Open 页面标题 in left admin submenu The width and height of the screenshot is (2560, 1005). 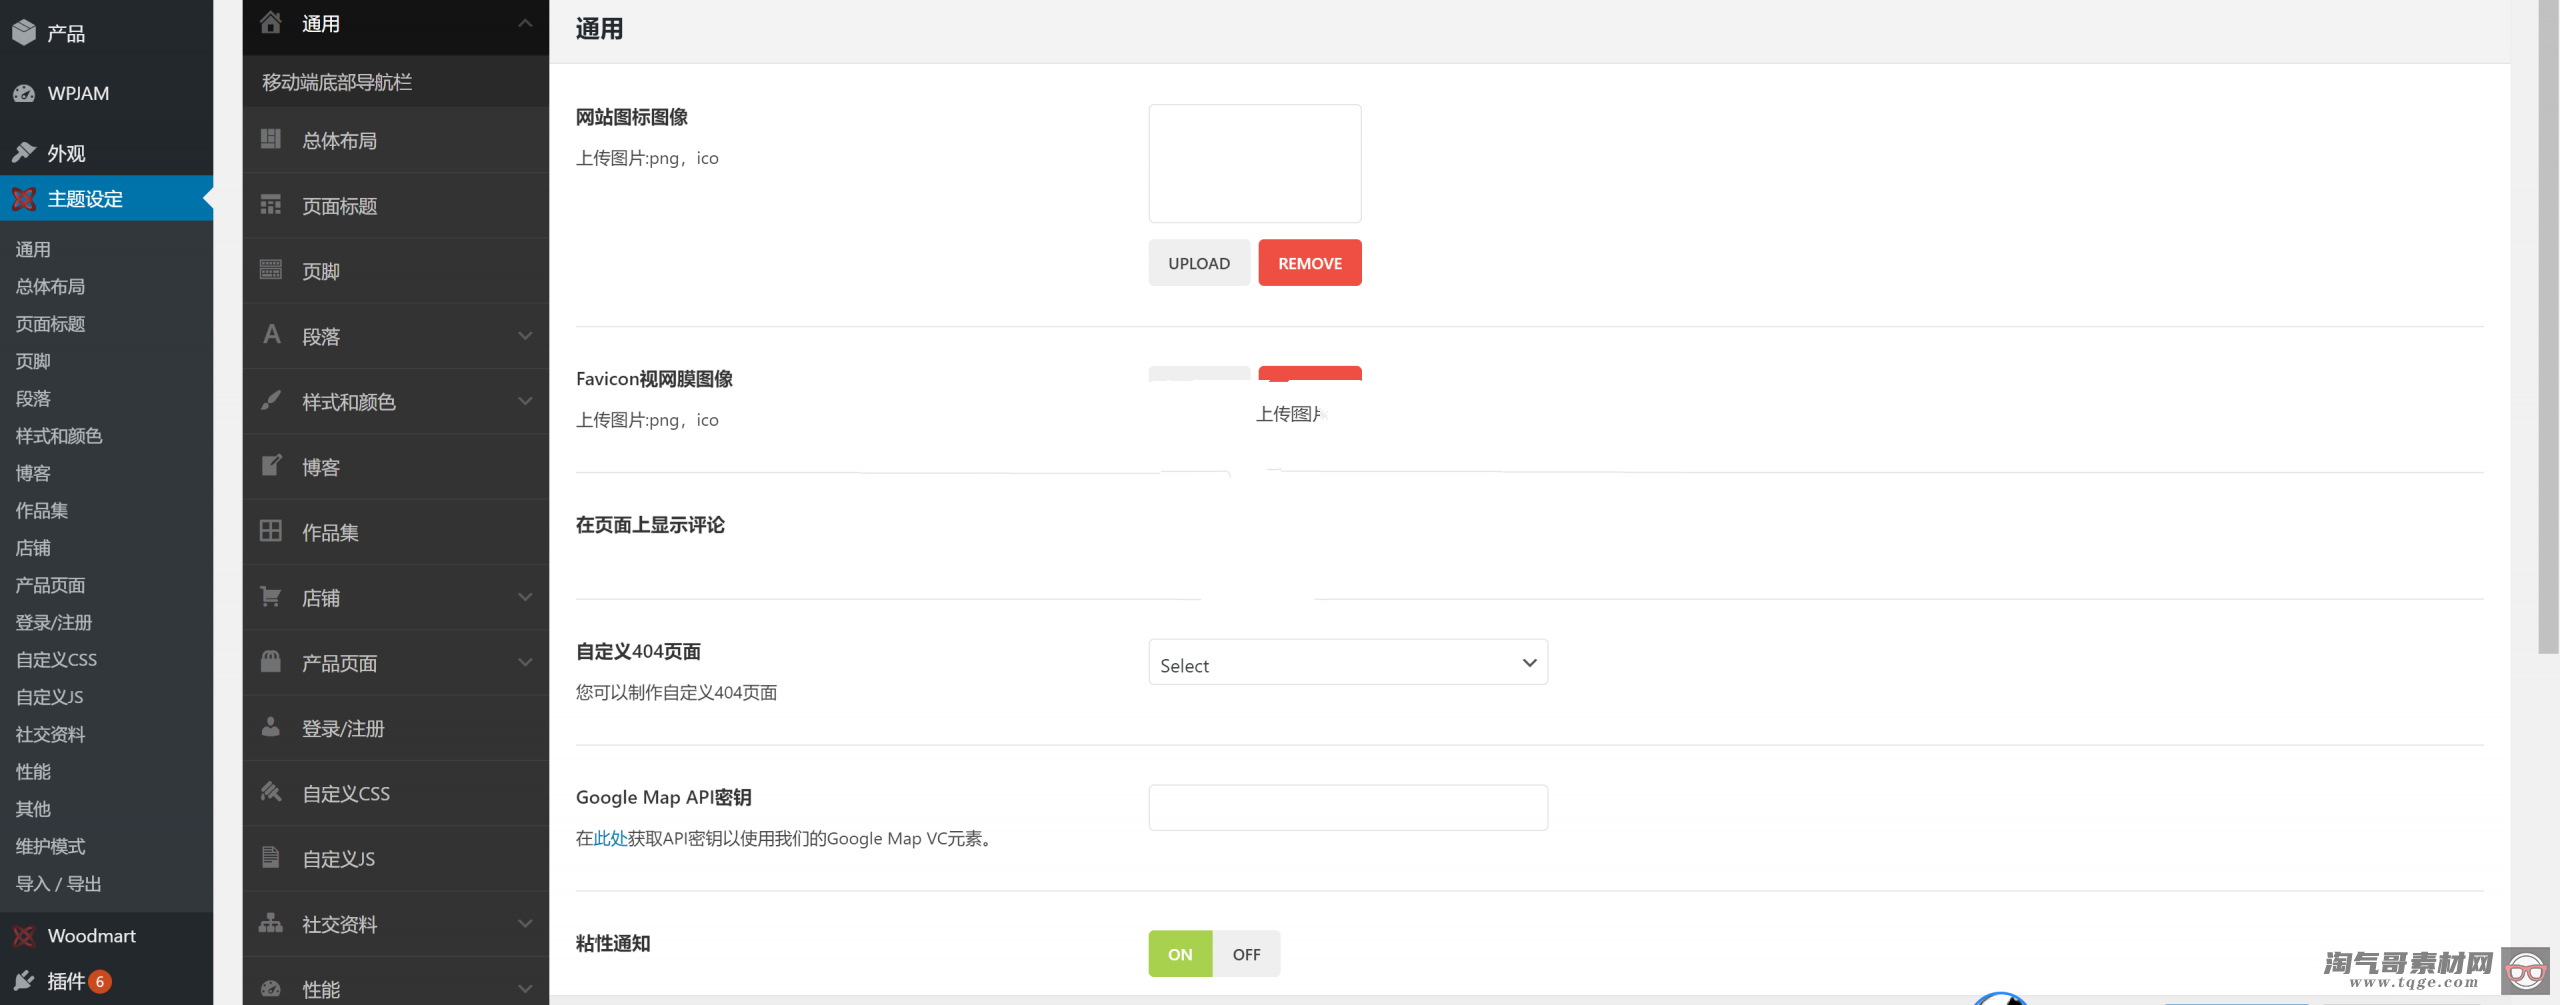point(50,324)
